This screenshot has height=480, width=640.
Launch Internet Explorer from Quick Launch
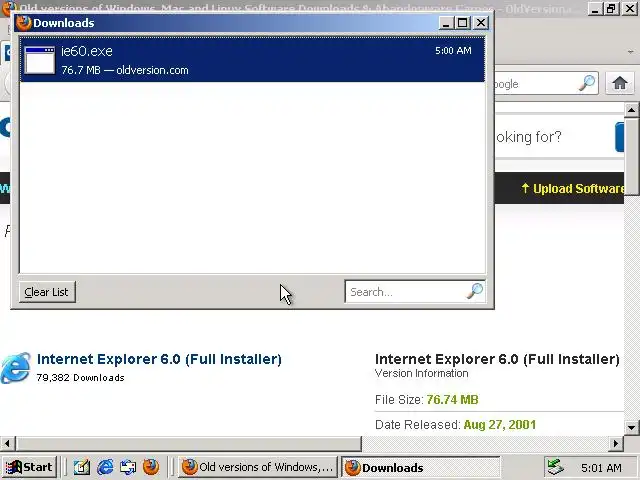tap(105, 467)
